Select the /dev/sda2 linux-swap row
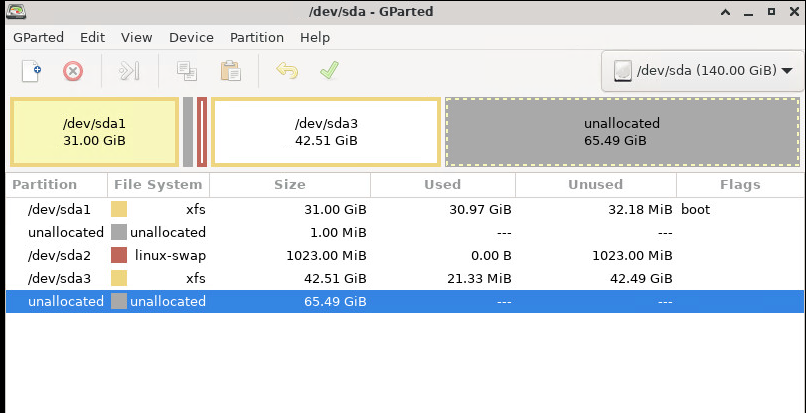 click(x=405, y=255)
